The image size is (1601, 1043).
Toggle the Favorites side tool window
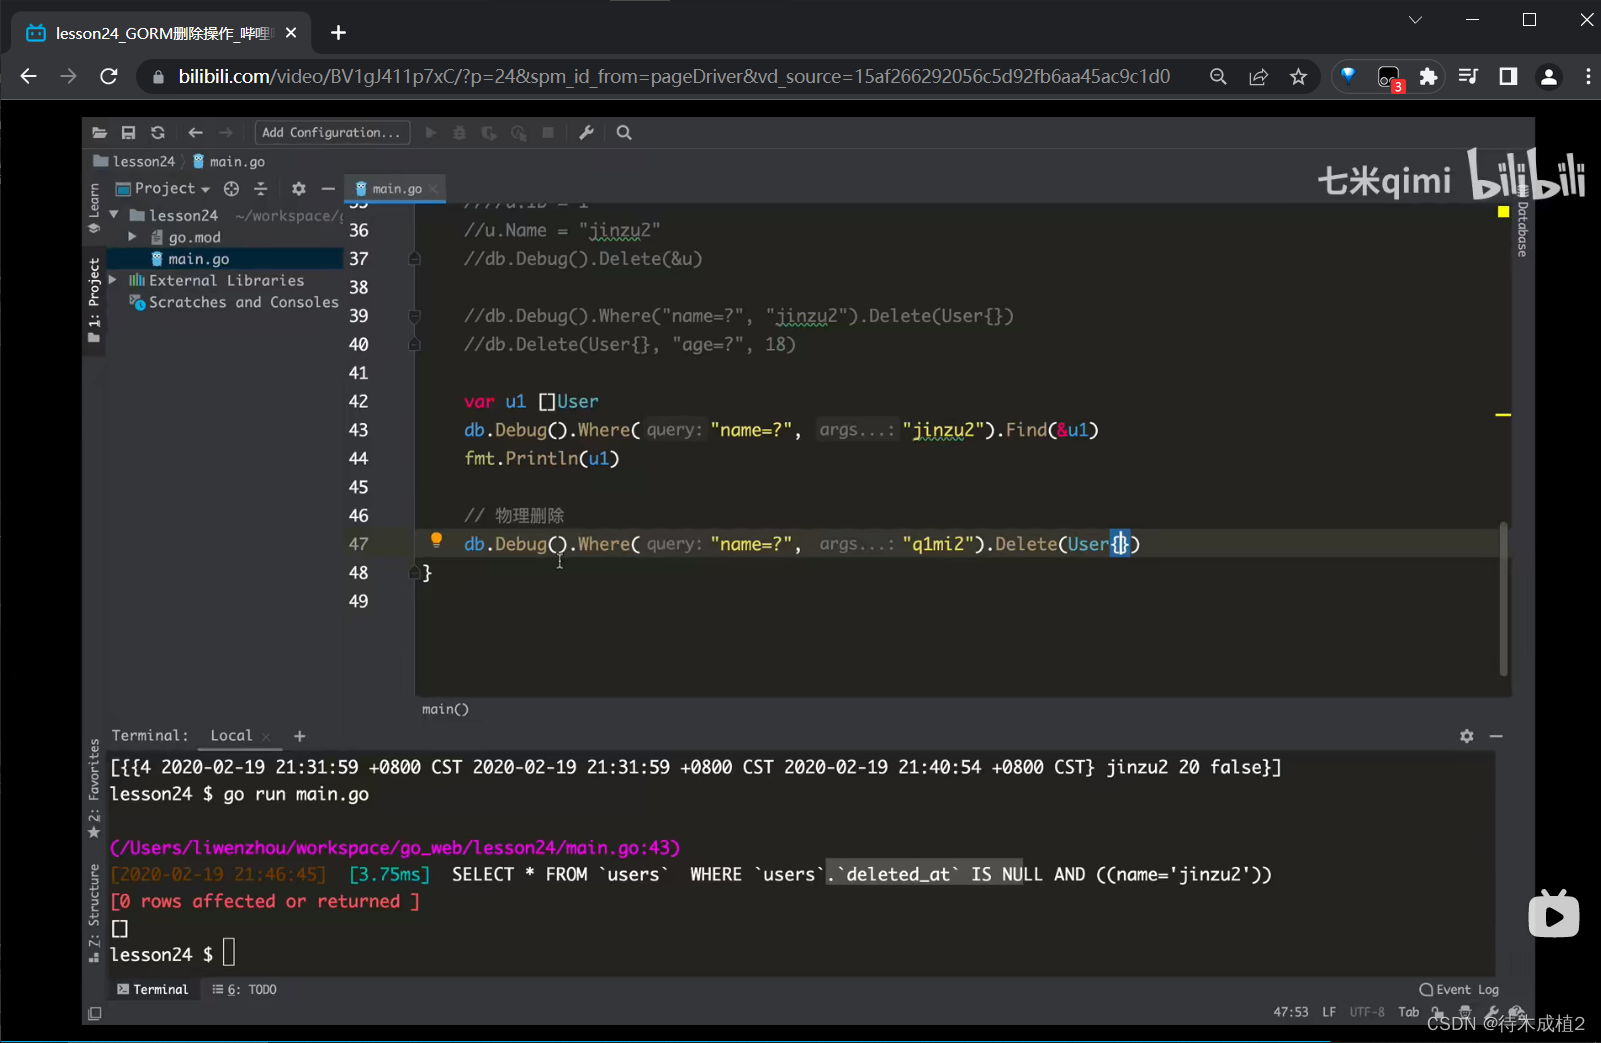click(x=94, y=787)
